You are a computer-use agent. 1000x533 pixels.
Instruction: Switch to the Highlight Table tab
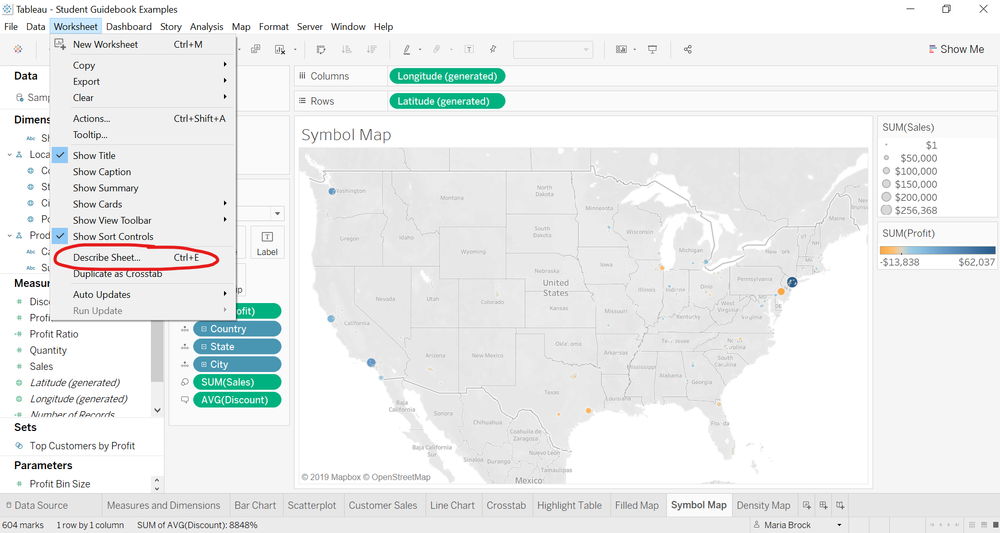(569, 505)
